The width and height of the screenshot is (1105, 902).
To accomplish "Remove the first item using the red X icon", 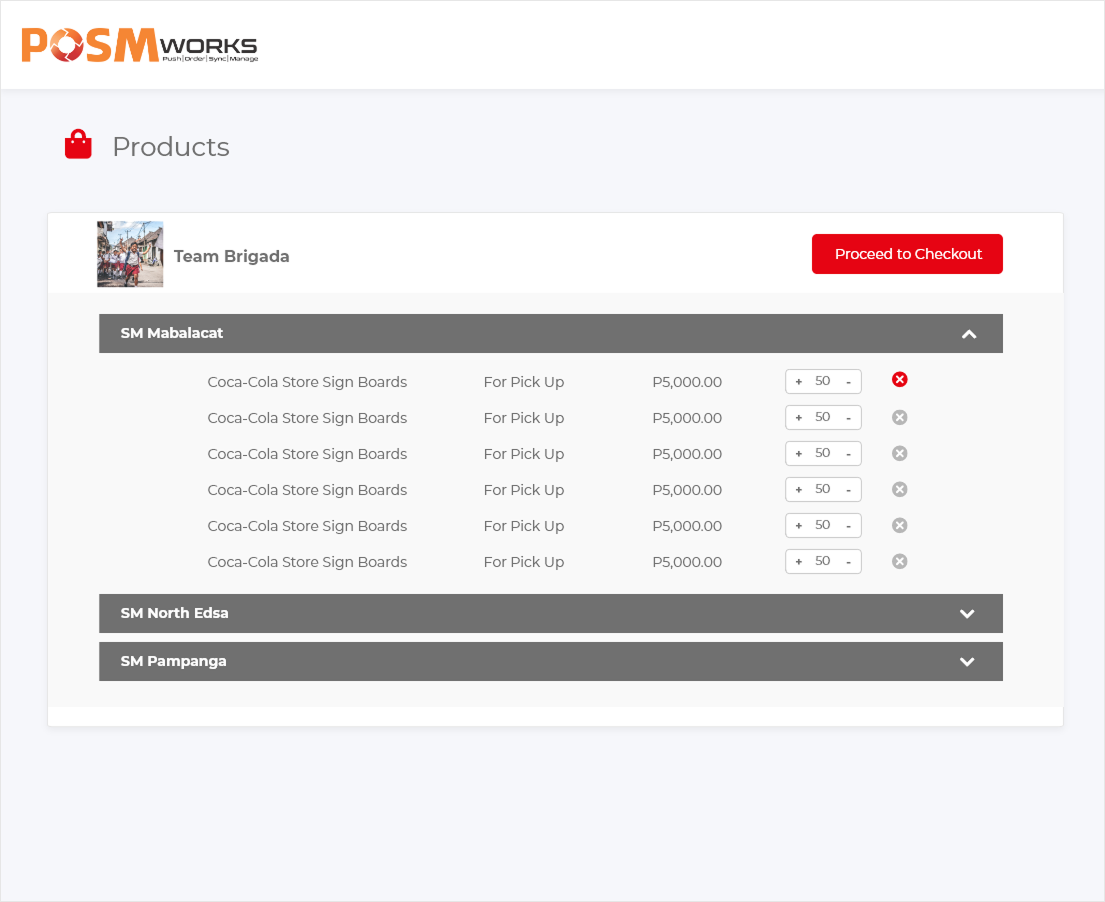I will [900, 380].
